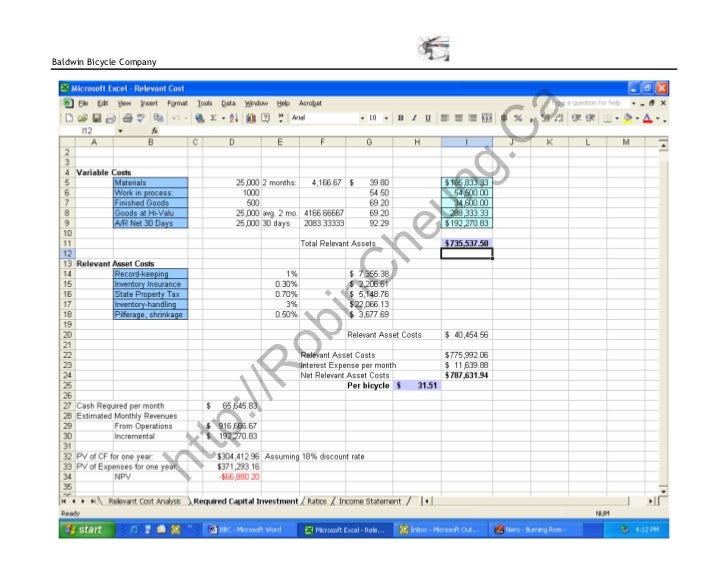
Task: Click Increase Decimal icon
Action: (546, 118)
